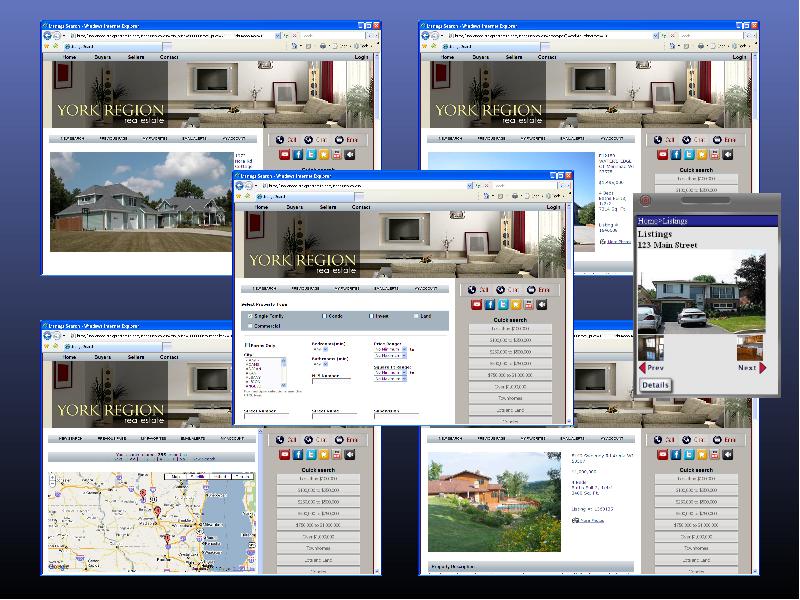The width and height of the screenshot is (800, 600).
Task: Click the southernmost red map marker
Action: click(x=167, y=539)
